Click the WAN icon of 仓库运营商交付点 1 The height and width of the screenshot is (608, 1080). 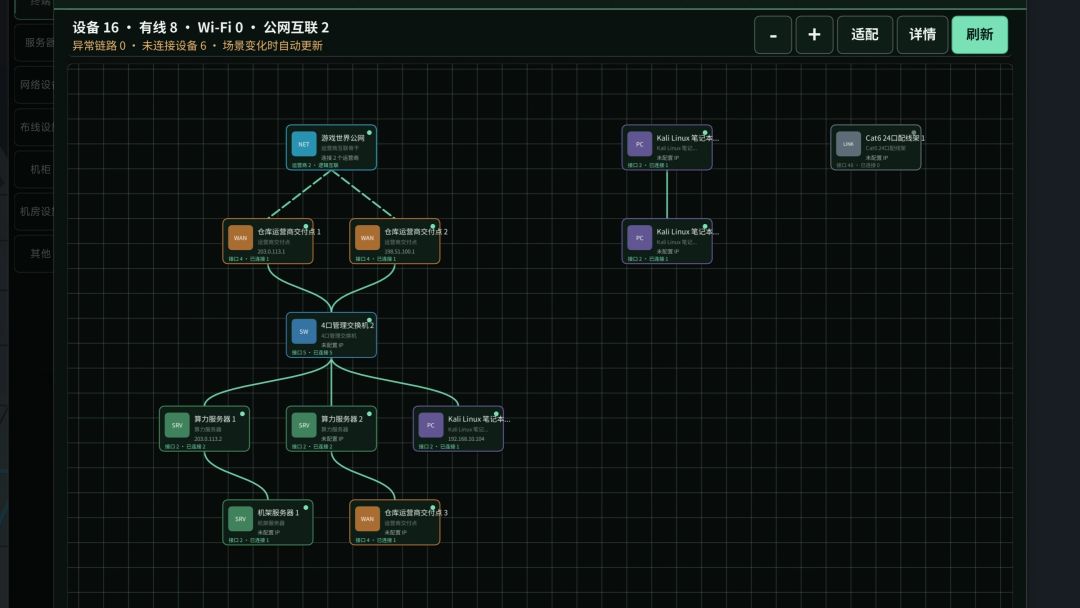tap(240, 238)
